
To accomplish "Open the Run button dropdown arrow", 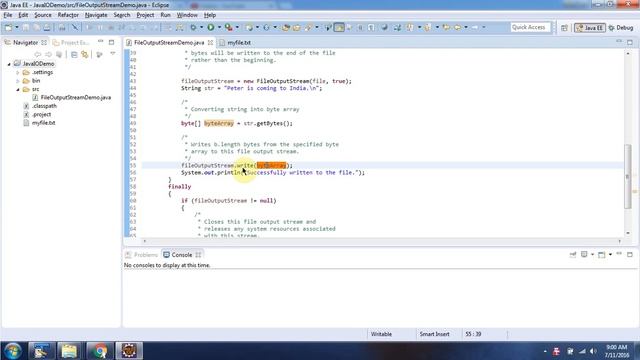I will tap(219, 27).
